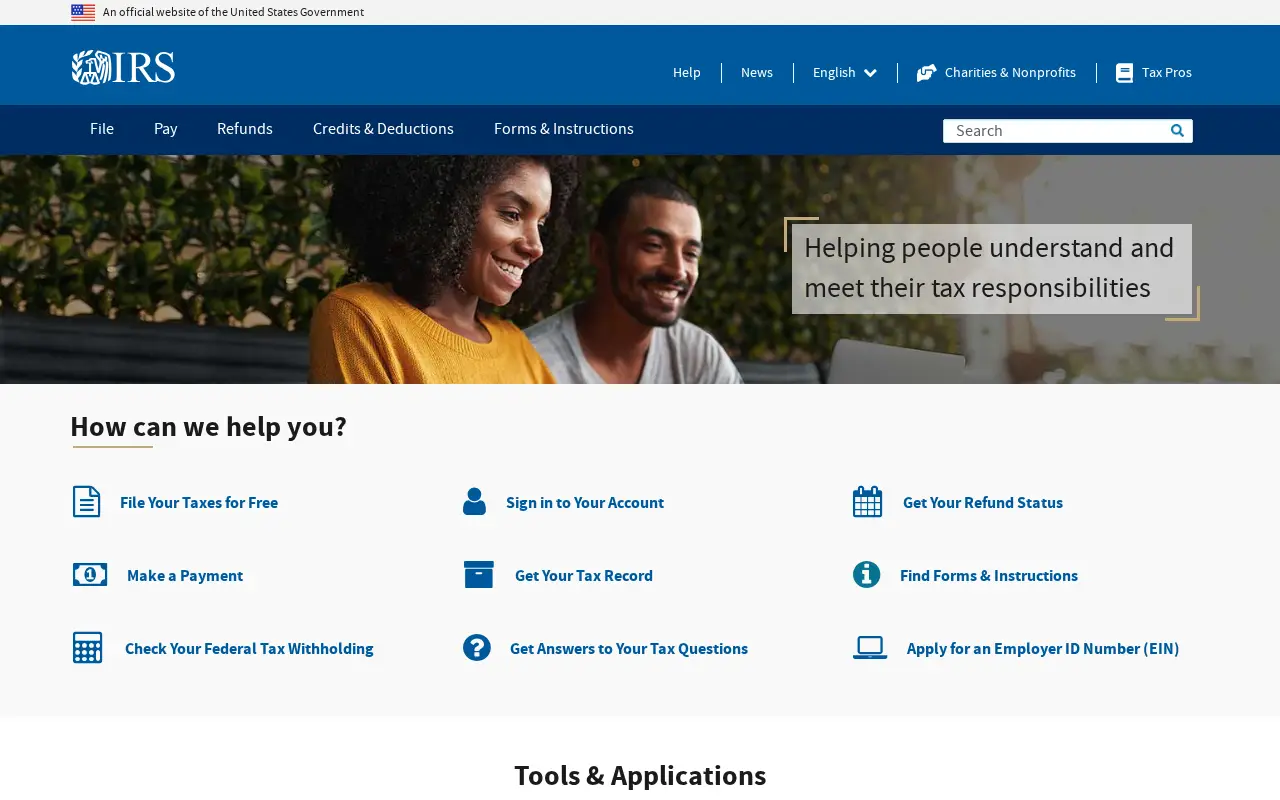The width and height of the screenshot is (1280, 800).
Task: Click the laptop icon for EIN application
Action: pyautogui.click(x=870, y=648)
